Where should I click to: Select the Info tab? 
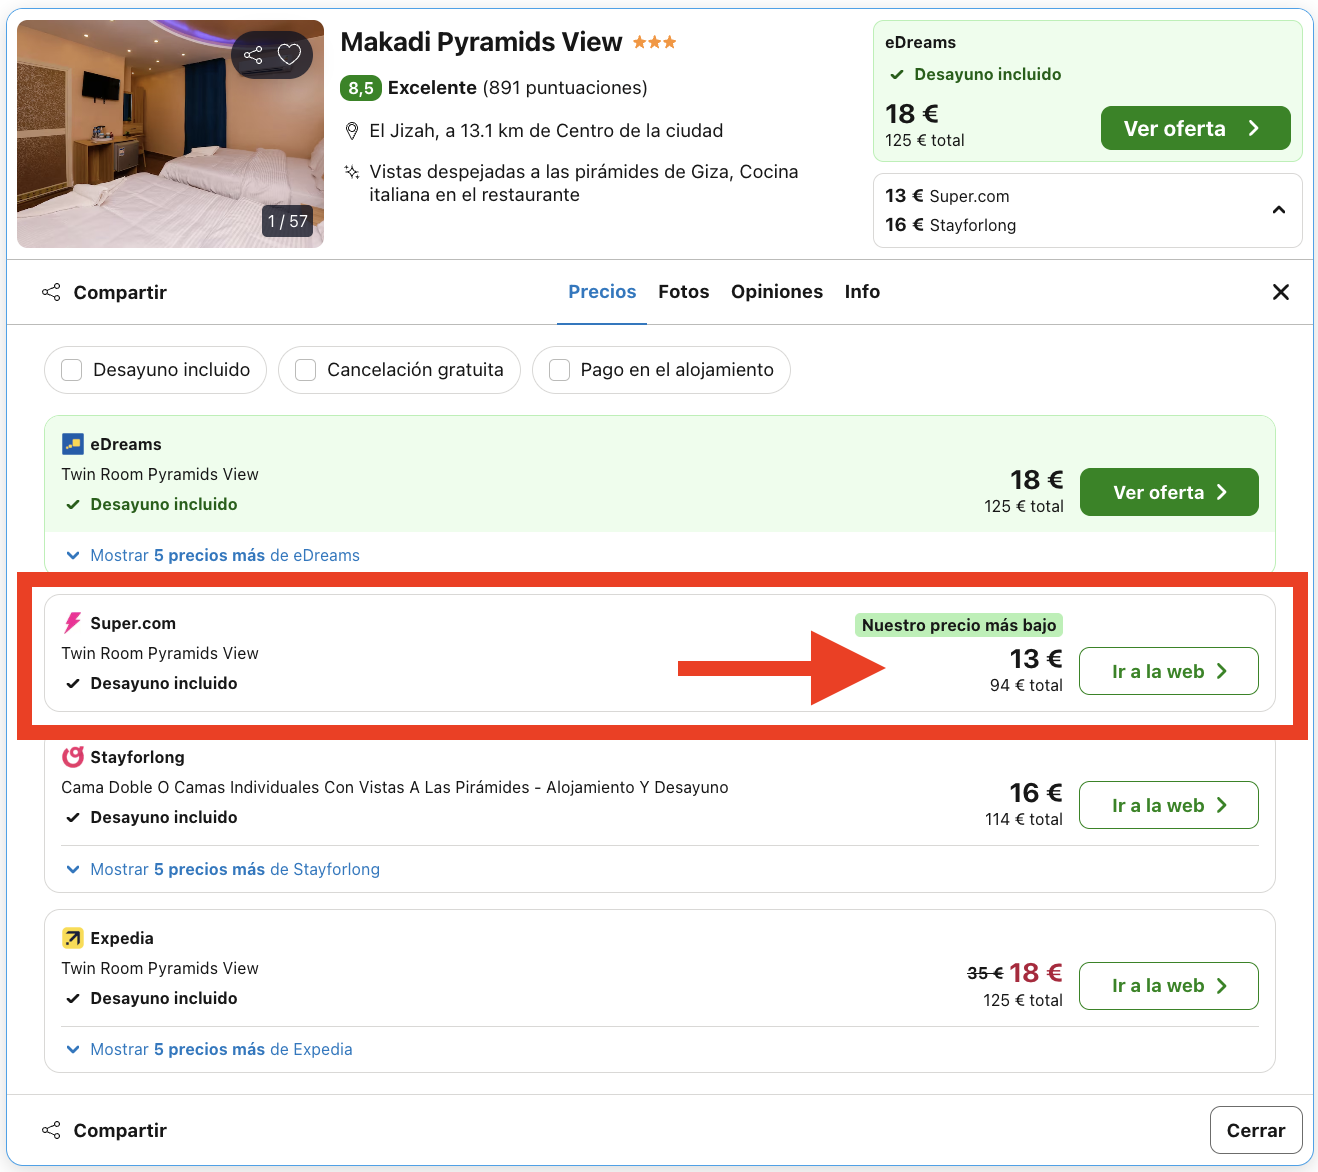[862, 292]
